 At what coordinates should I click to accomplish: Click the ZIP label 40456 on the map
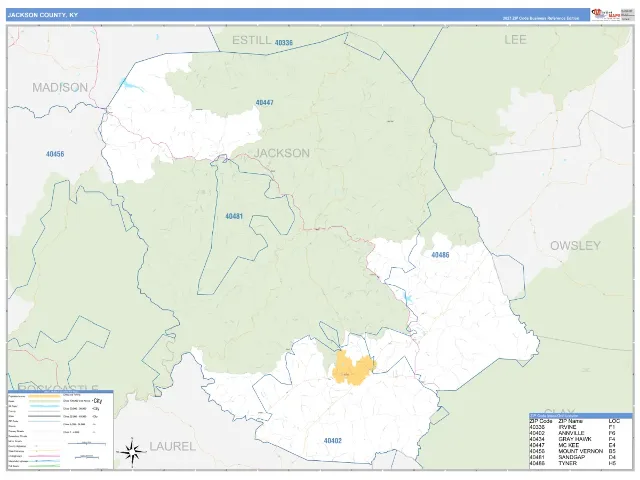[55, 154]
